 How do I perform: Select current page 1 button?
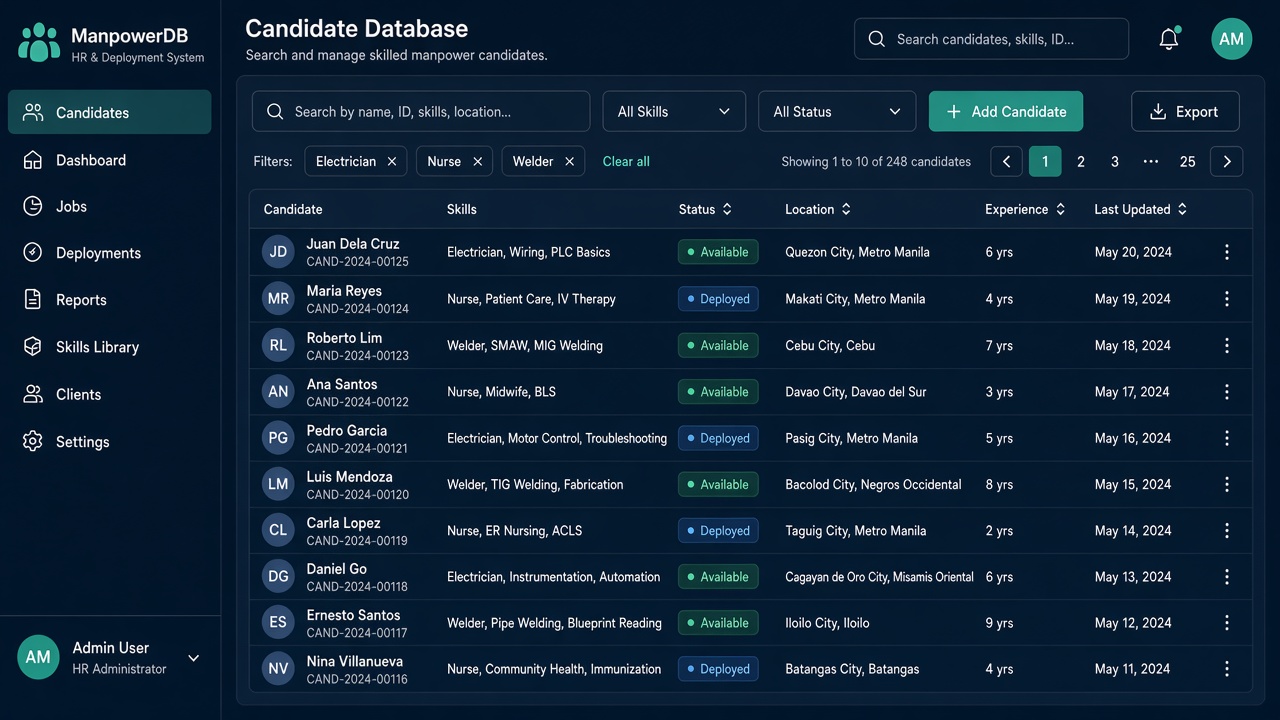pyautogui.click(x=1045, y=161)
